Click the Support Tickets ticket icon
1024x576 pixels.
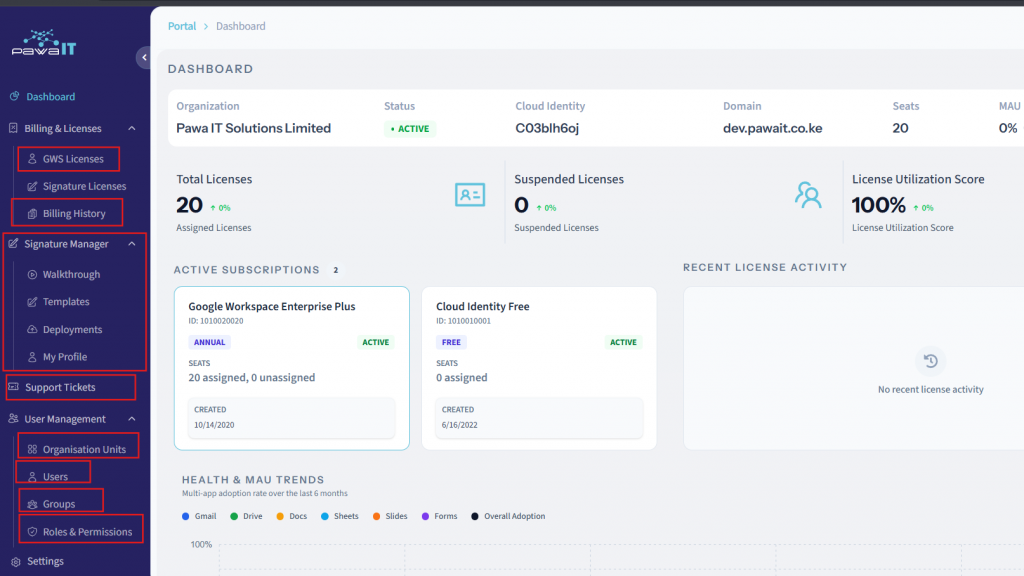pos(13,387)
